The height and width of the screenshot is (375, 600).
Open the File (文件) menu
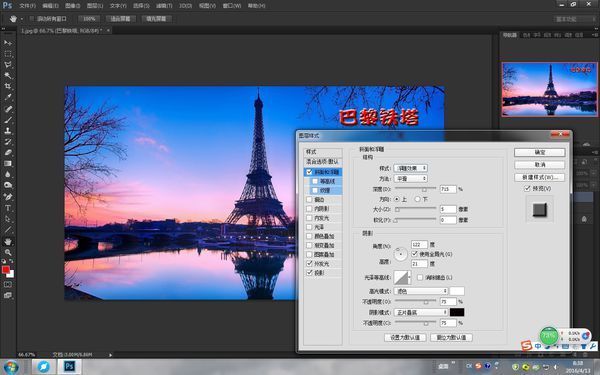coord(28,6)
